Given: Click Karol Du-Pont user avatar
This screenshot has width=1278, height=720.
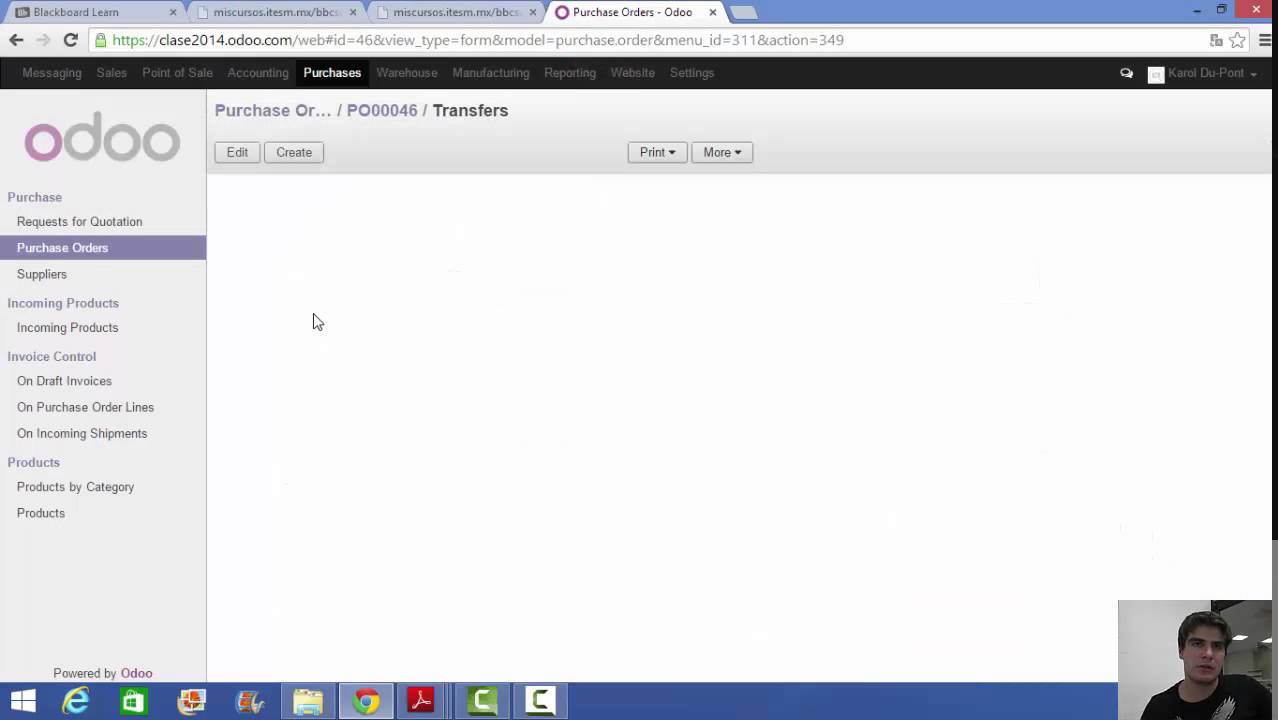Looking at the screenshot, I should 1156,74.
